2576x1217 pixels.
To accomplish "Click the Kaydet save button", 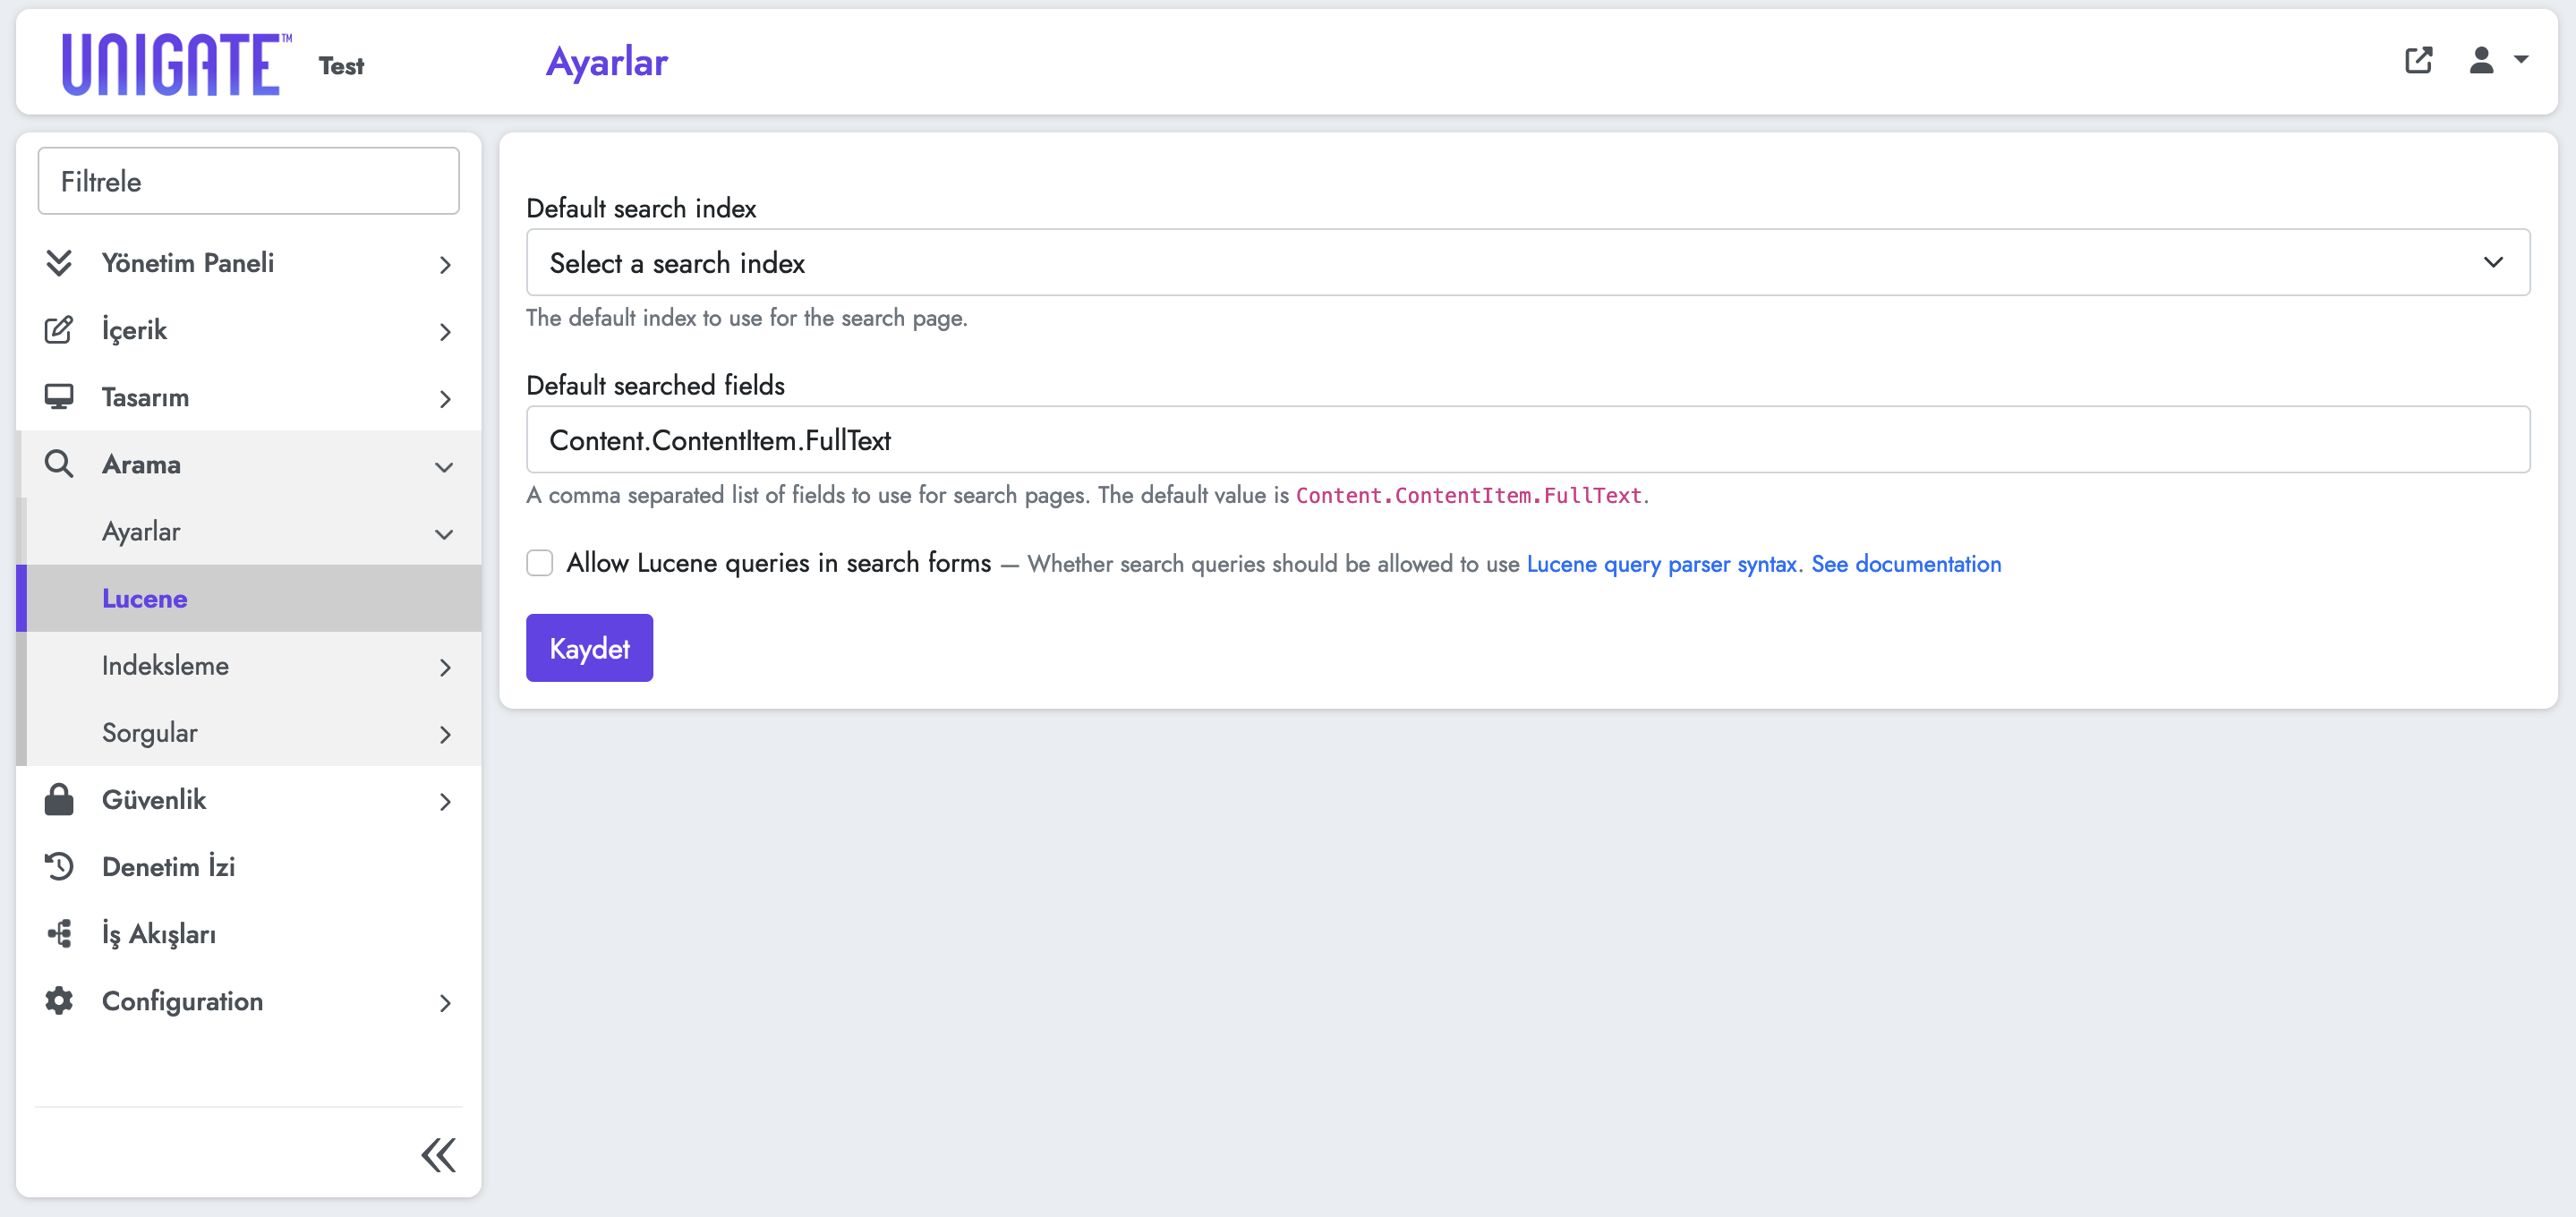I will coord(589,648).
